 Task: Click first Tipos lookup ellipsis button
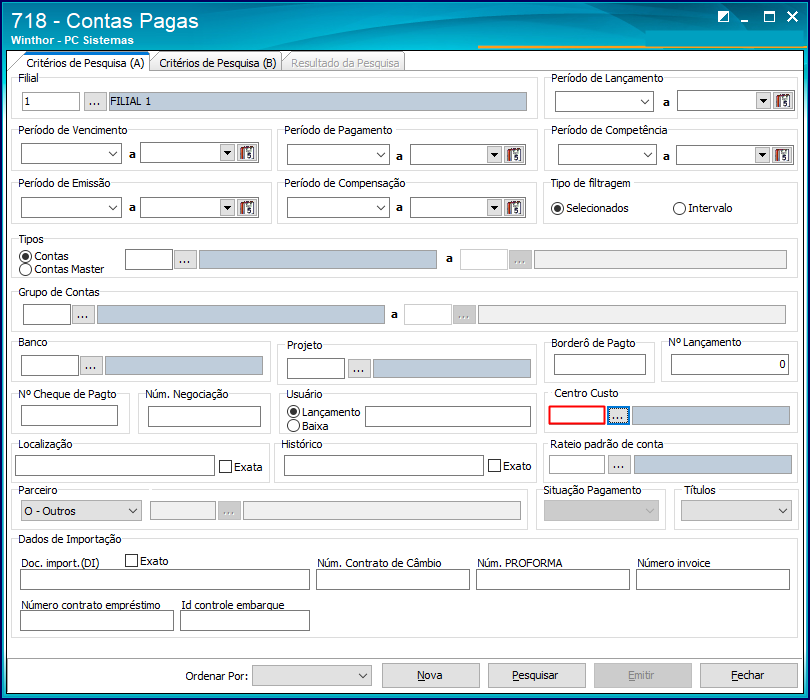(x=185, y=259)
